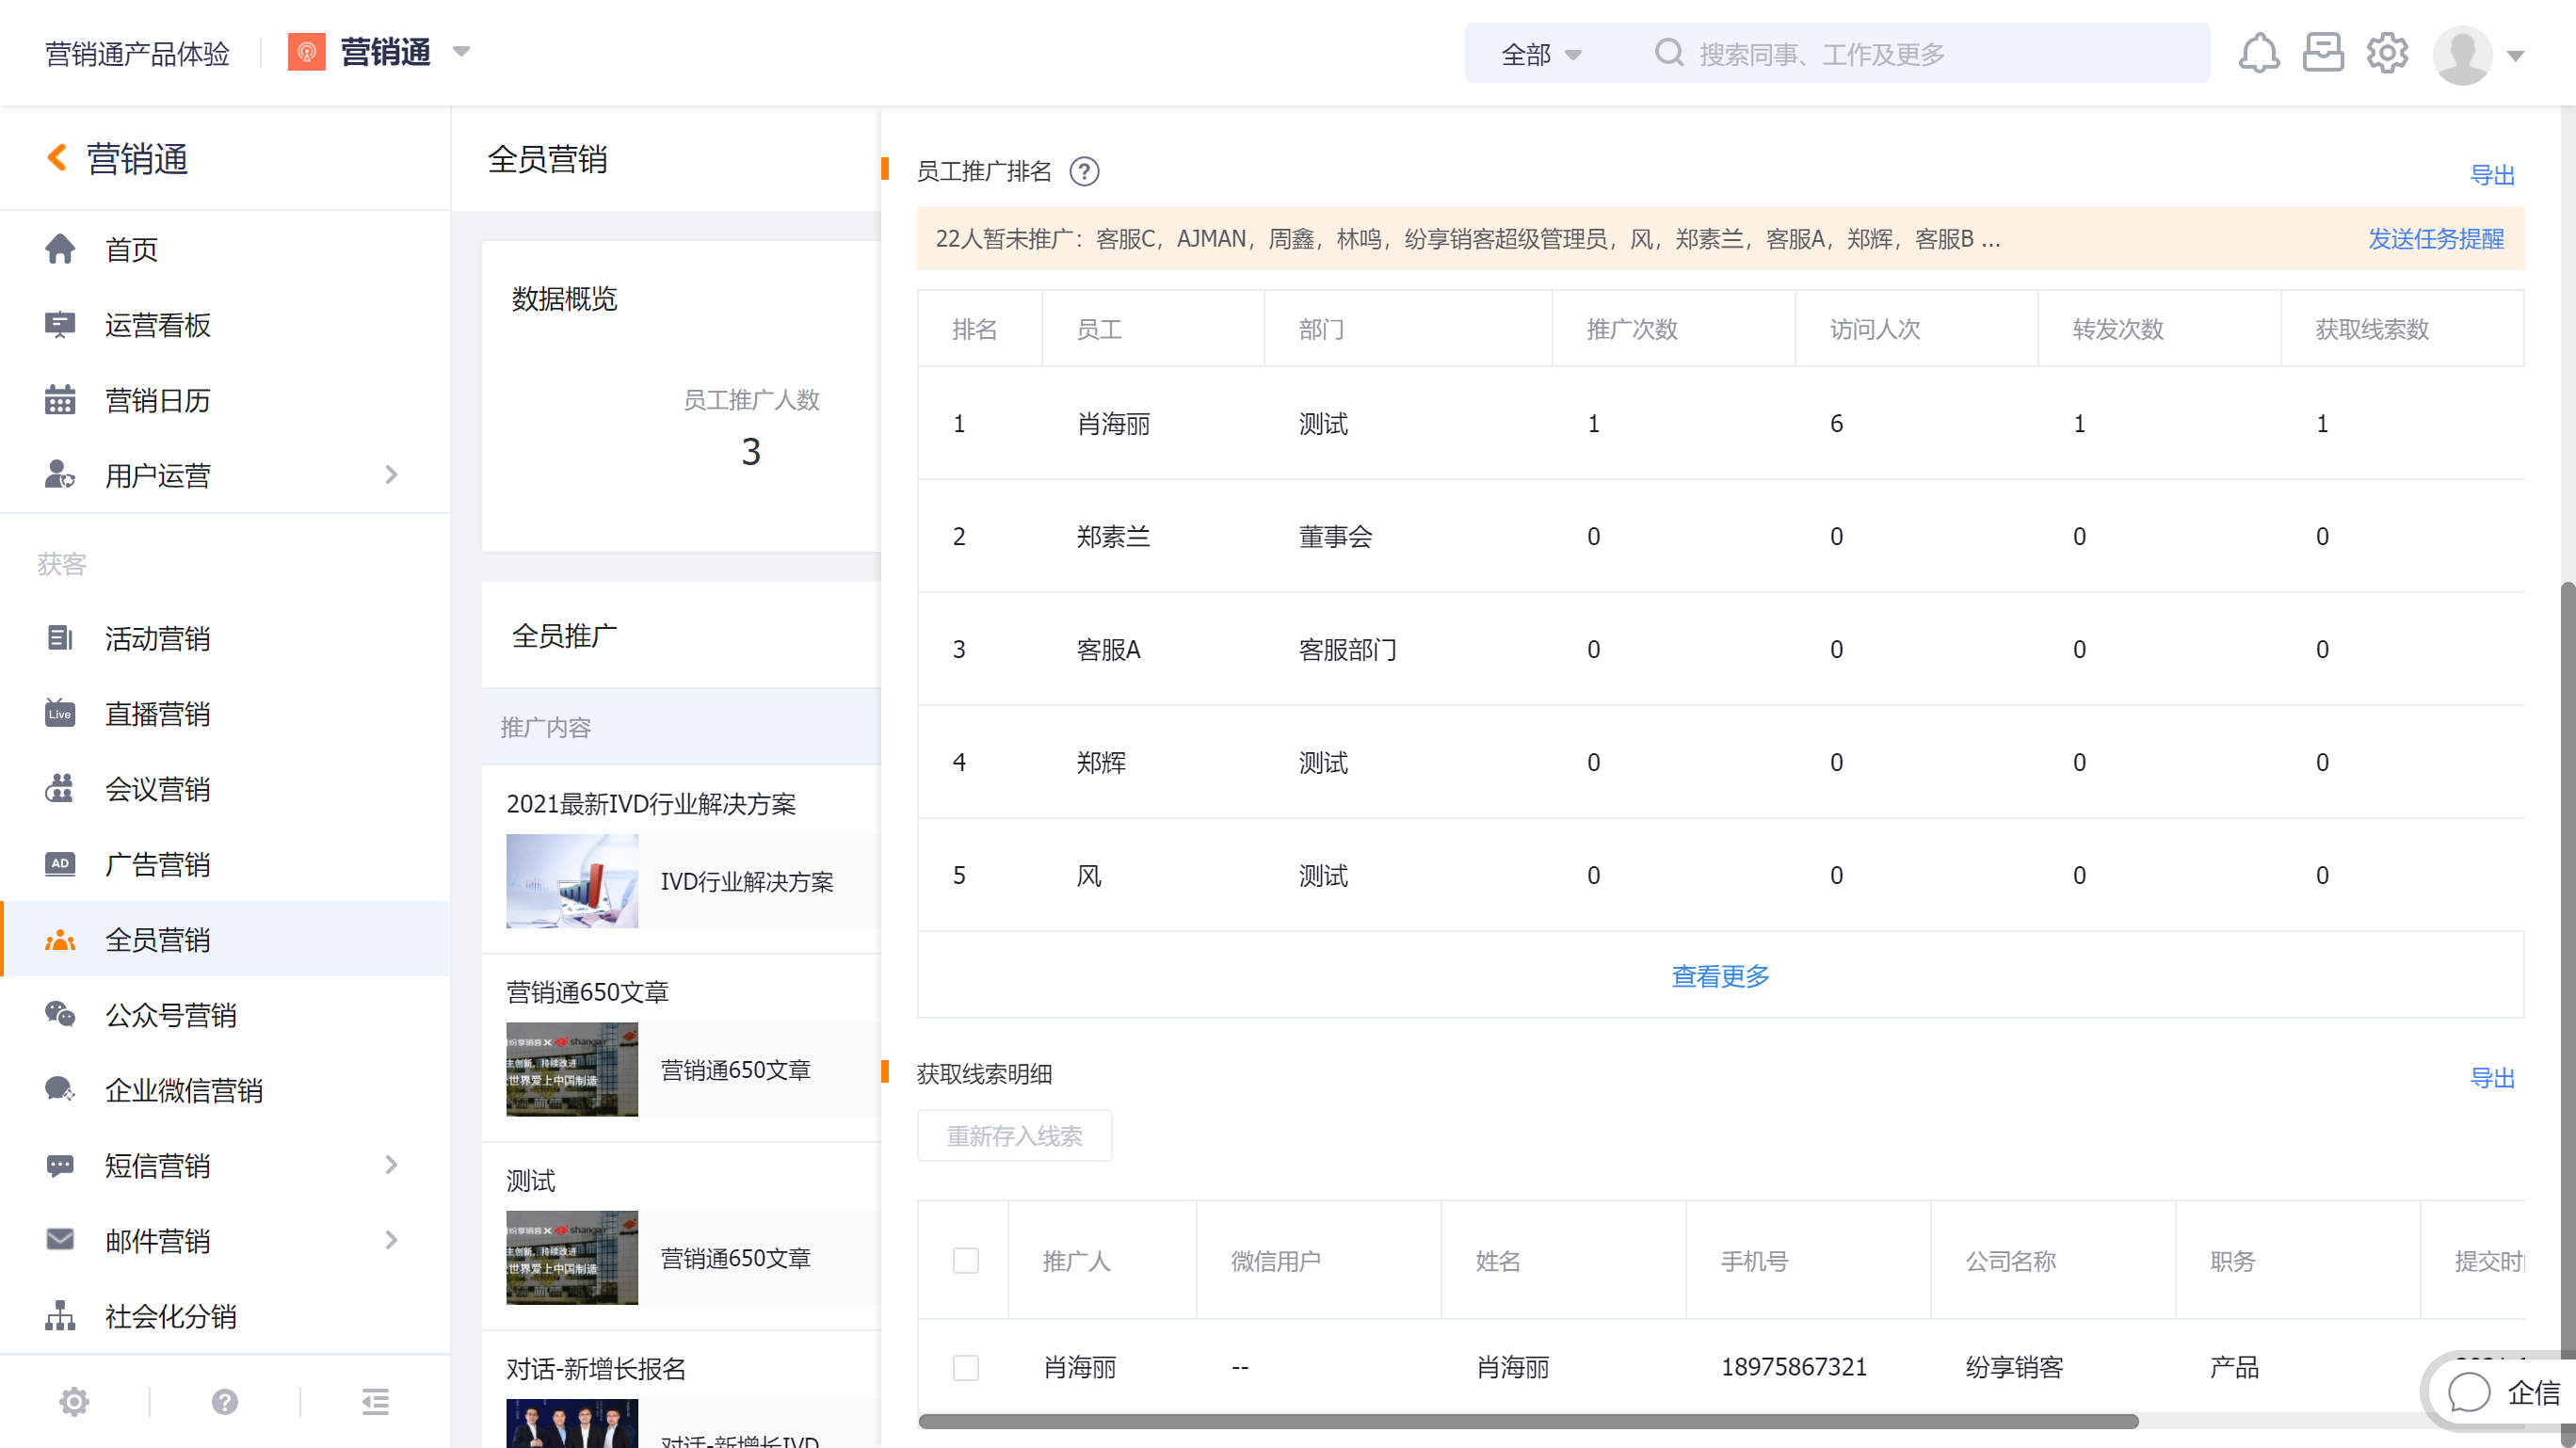Click phone number 18975867321

pyautogui.click(x=1794, y=1367)
